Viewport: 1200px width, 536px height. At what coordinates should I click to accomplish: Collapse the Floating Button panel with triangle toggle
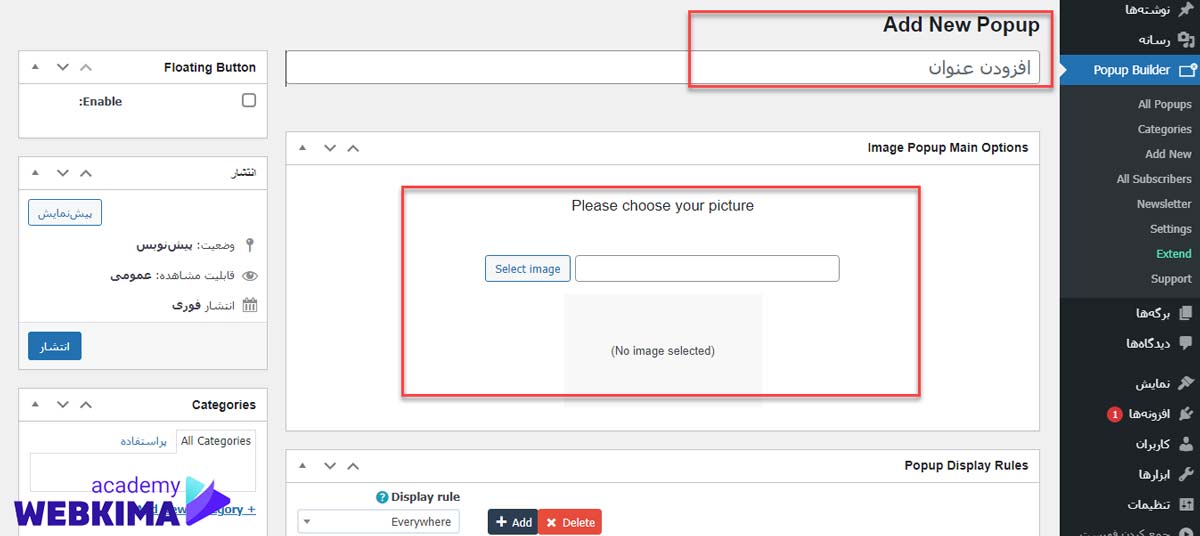pyautogui.click(x=36, y=67)
